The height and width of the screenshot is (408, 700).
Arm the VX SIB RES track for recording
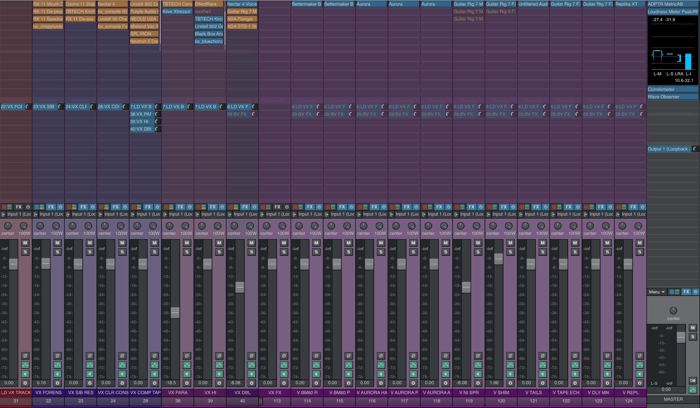[x=69, y=207]
